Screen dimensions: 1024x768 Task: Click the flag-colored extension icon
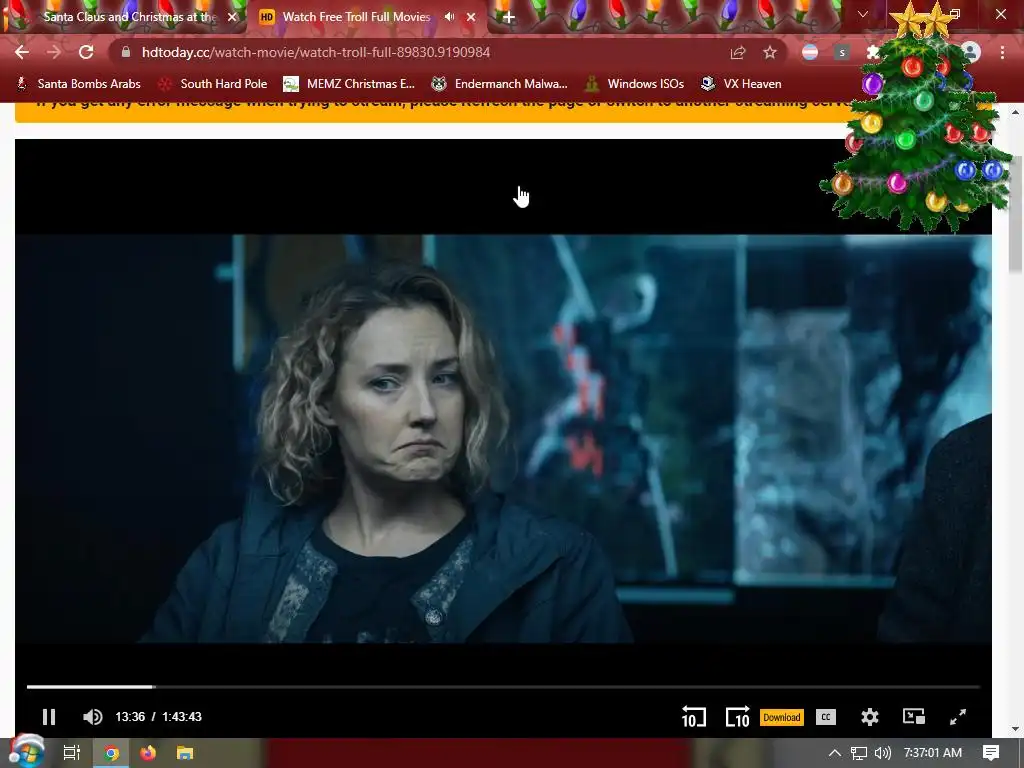[810, 52]
